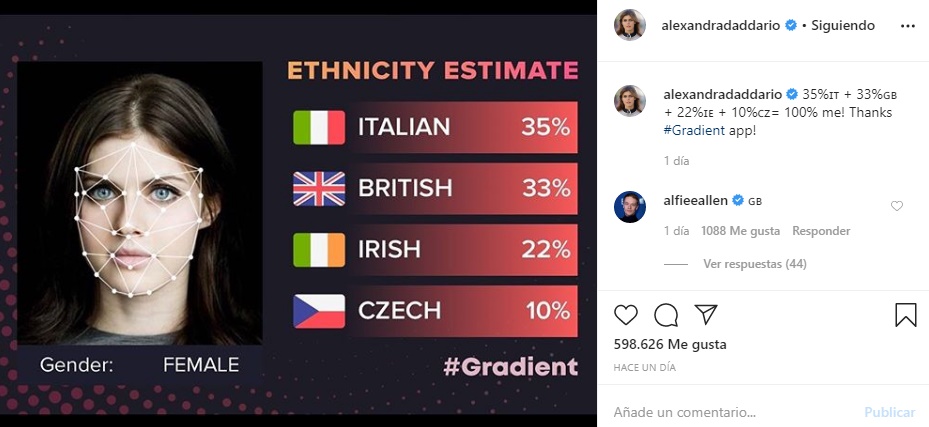Viewport: 929px width, 427px height.
Task: Save the post with the bookmark icon
Action: coord(905,315)
